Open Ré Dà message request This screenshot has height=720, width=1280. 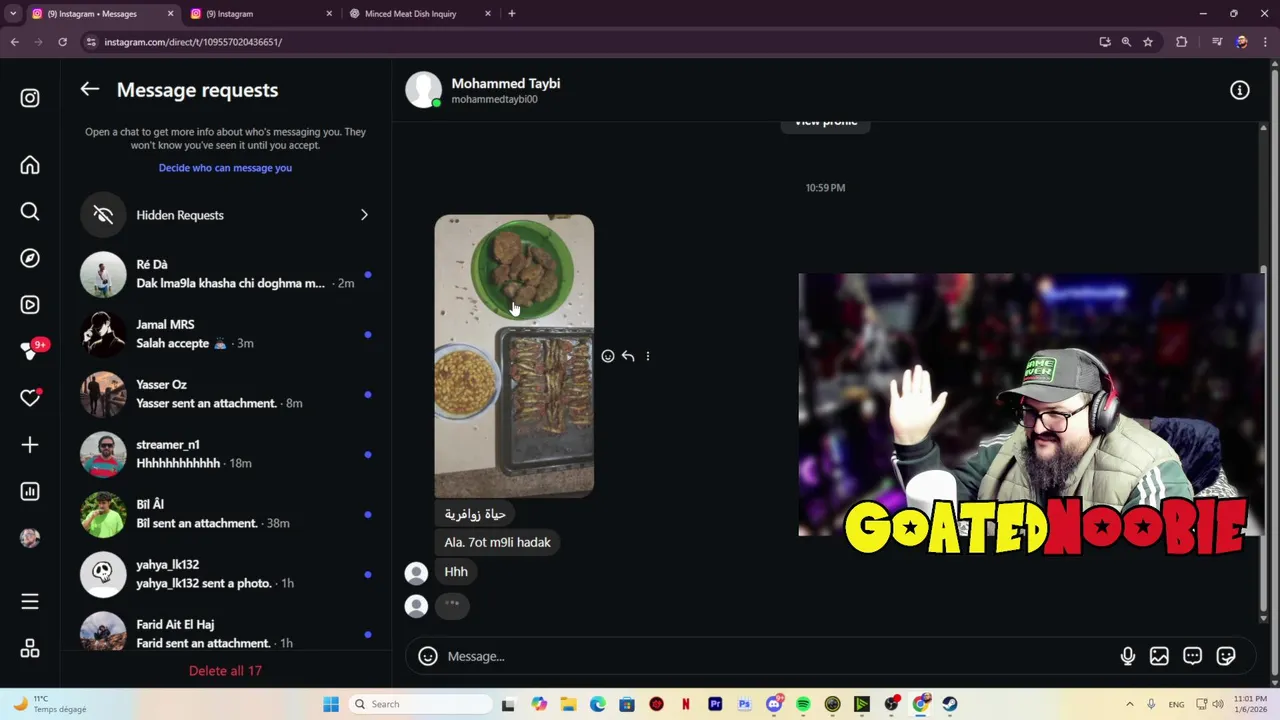click(x=226, y=274)
